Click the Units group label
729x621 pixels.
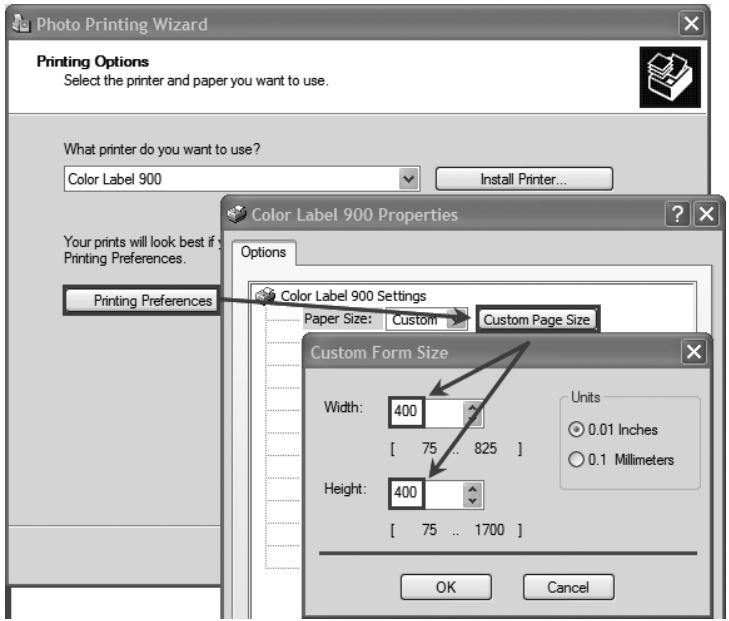tap(585, 397)
